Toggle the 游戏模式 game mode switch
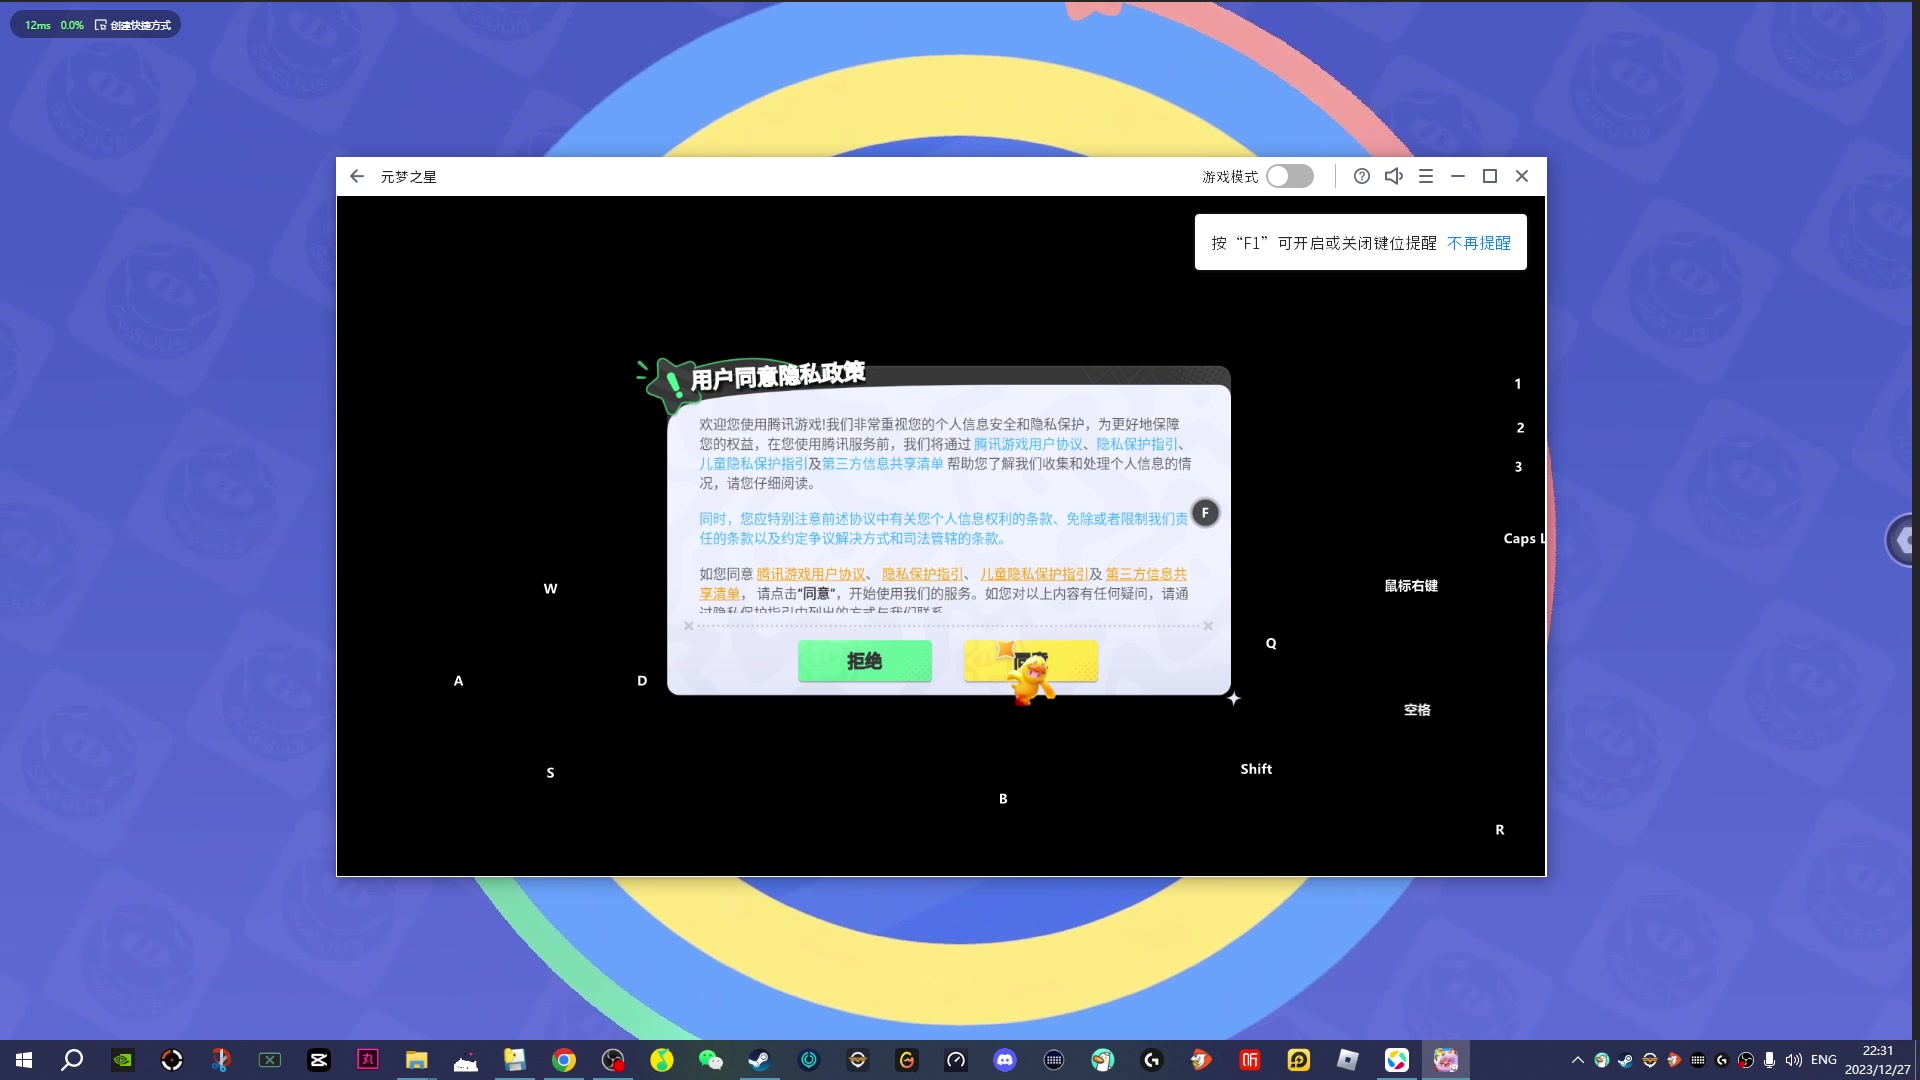 click(x=1290, y=176)
